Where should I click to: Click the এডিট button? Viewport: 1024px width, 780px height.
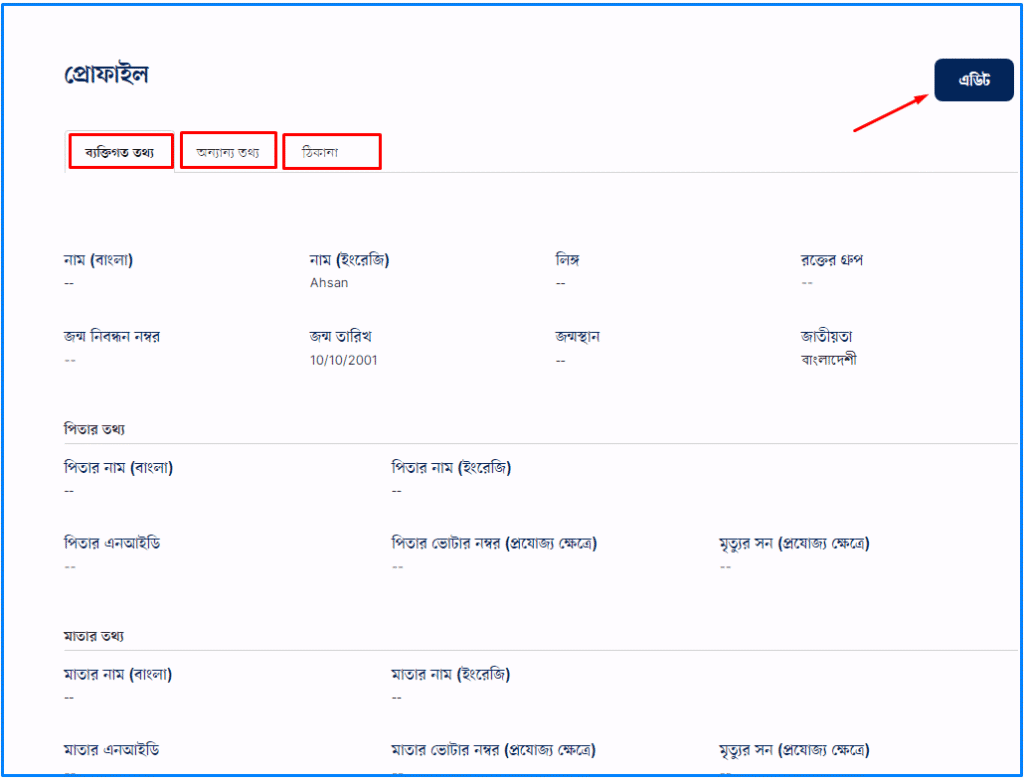click(973, 80)
